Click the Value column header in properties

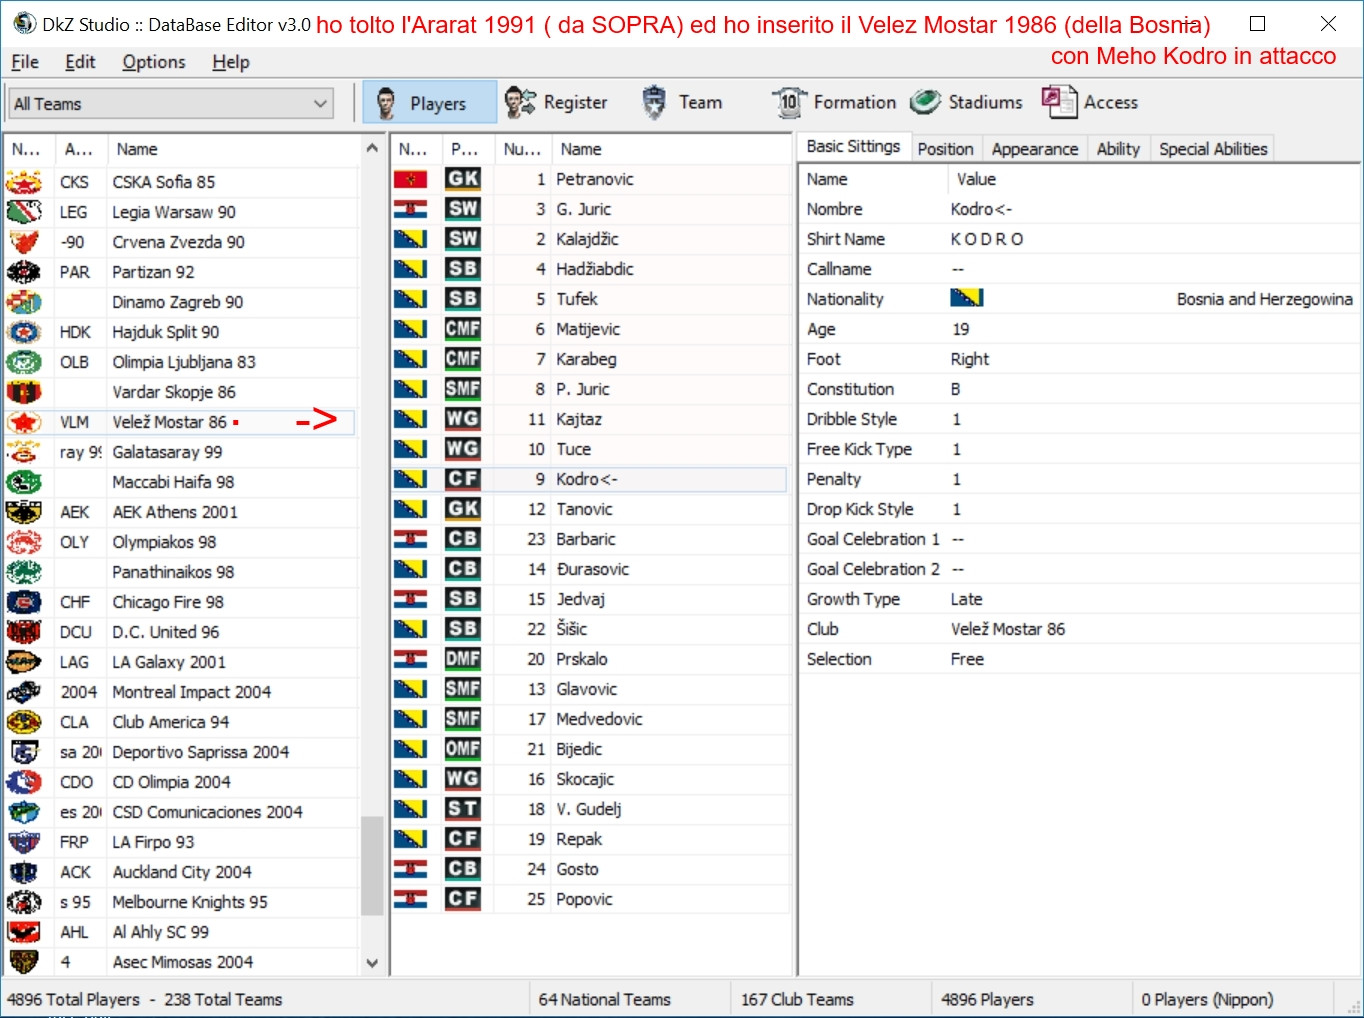pos(1153,179)
